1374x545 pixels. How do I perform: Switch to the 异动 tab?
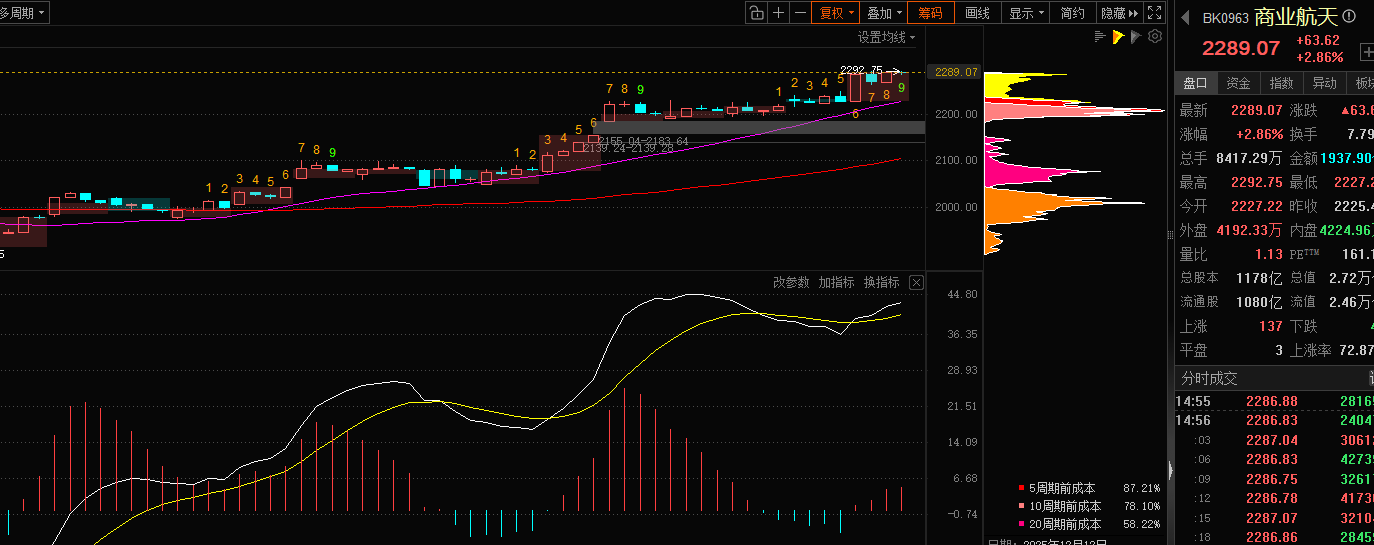tap(1324, 83)
